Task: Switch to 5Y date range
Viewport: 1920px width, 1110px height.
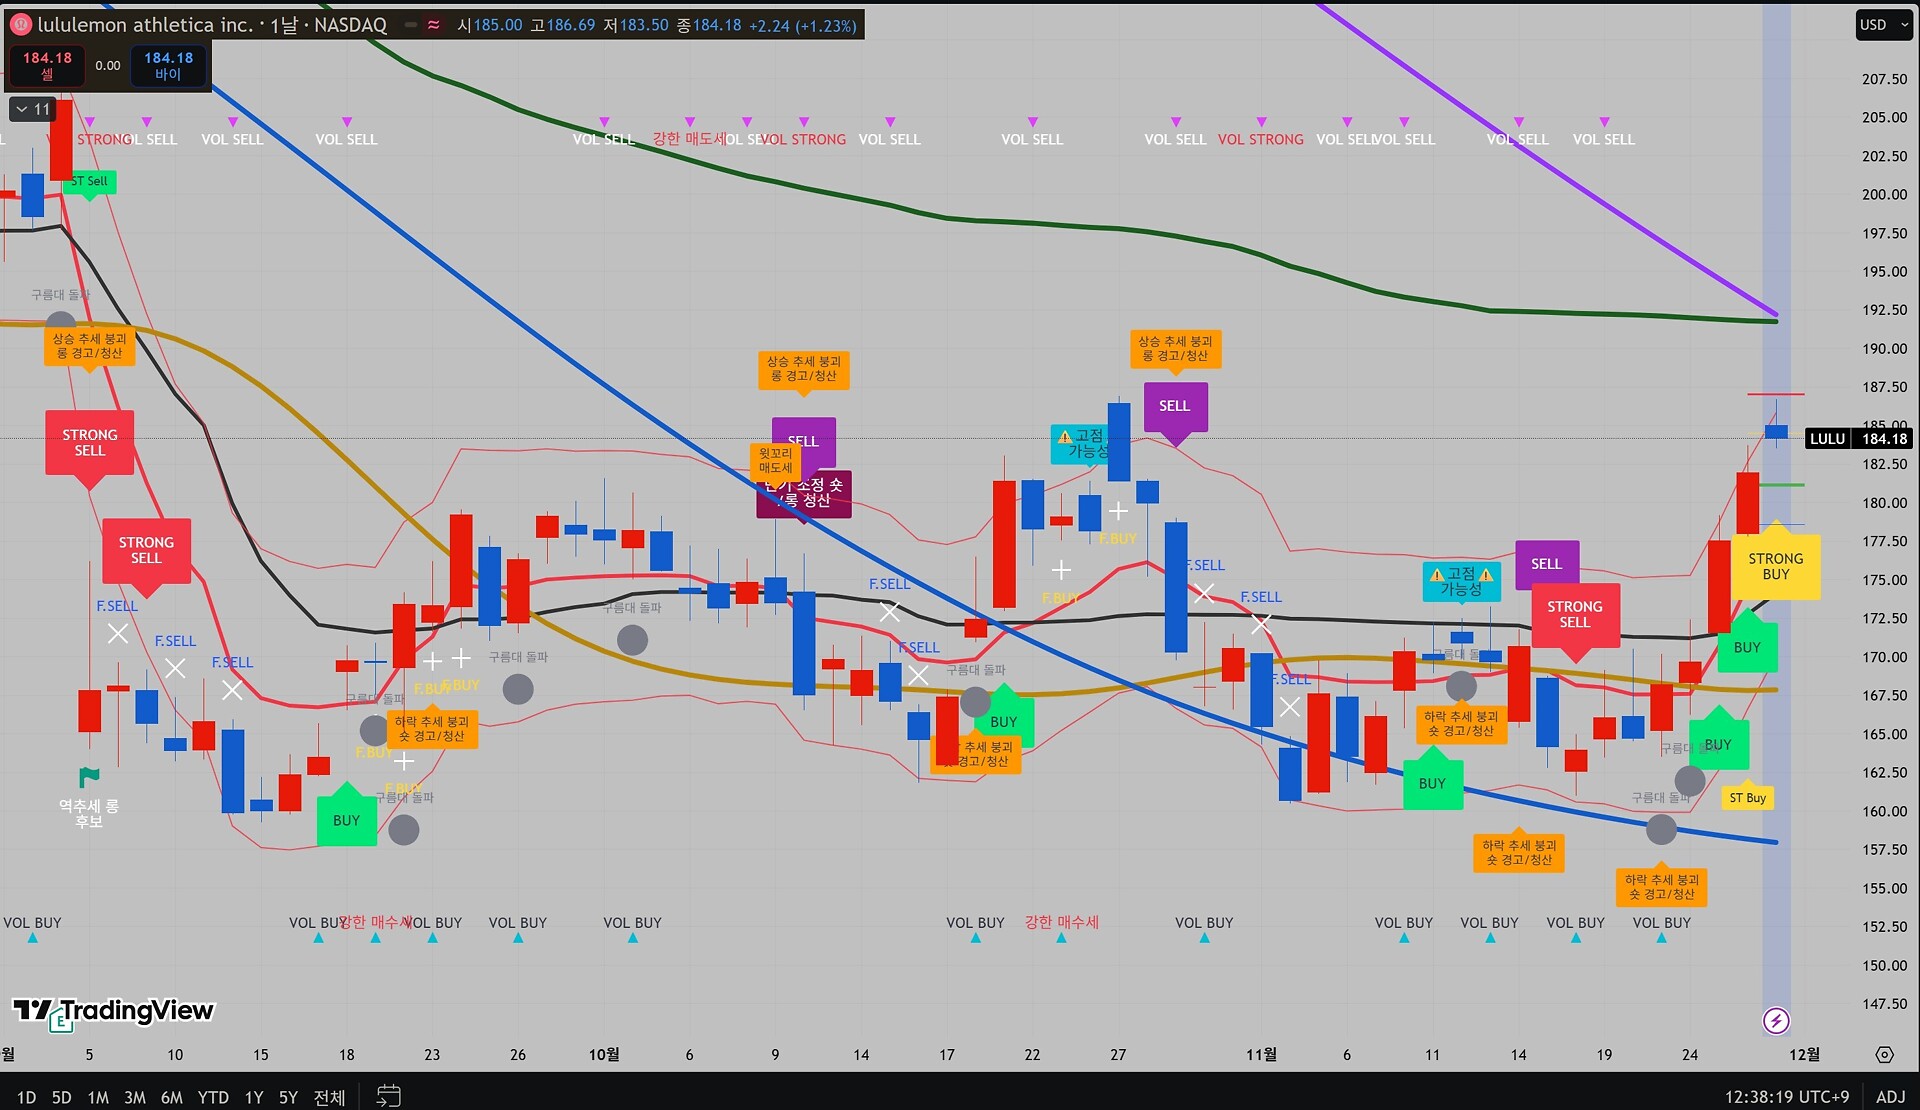Action: 288,1097
